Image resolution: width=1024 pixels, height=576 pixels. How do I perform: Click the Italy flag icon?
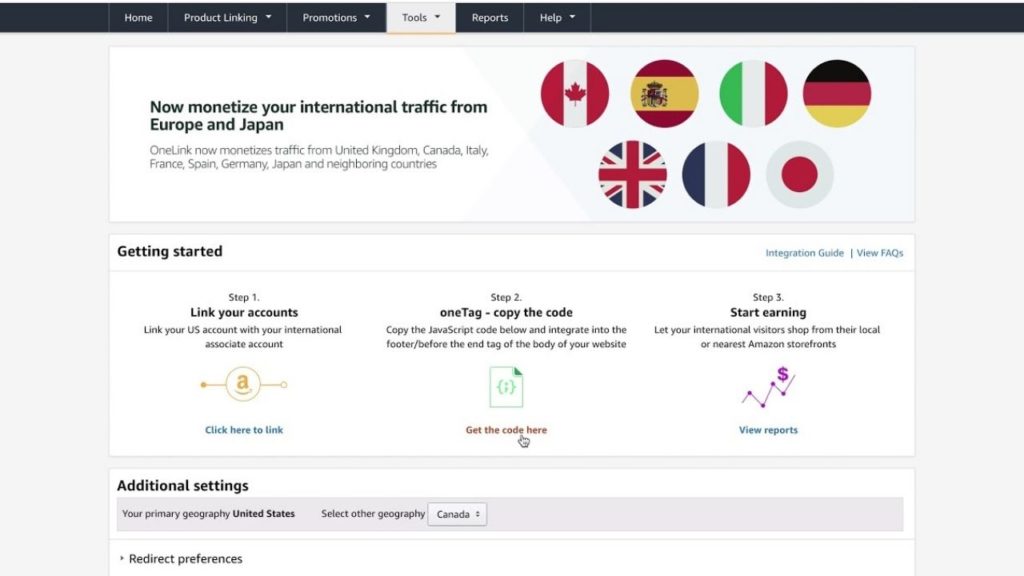[752, 92]
